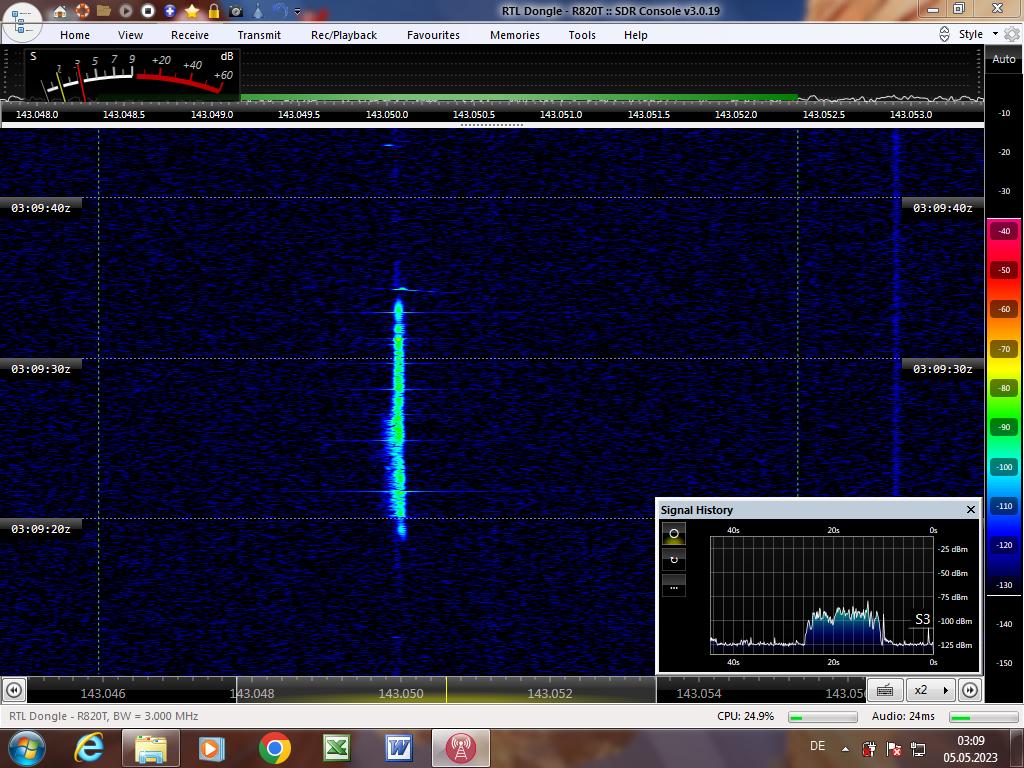Open the Favourites ribbon tab
Image resolution: width=1024 pixels, height=768 pixels.
[434, 35]
